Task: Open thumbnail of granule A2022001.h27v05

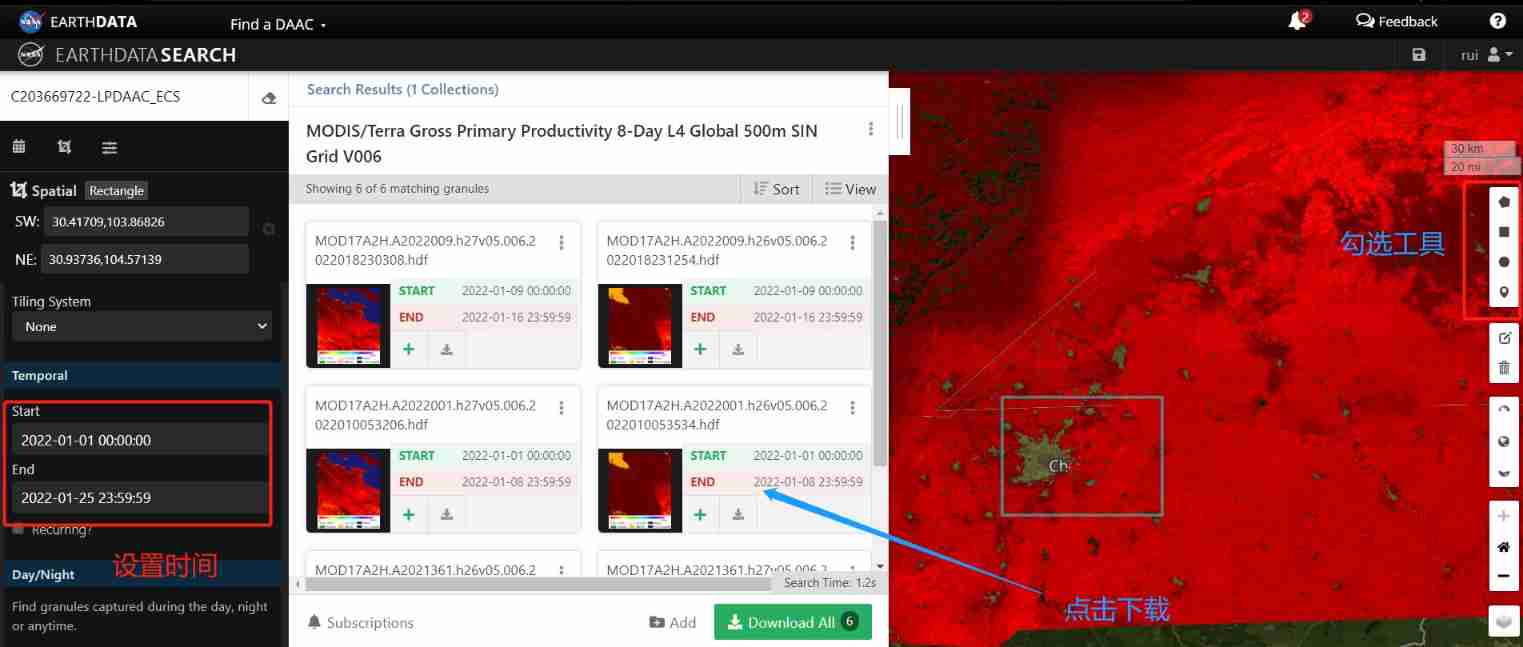Action: 348,490
